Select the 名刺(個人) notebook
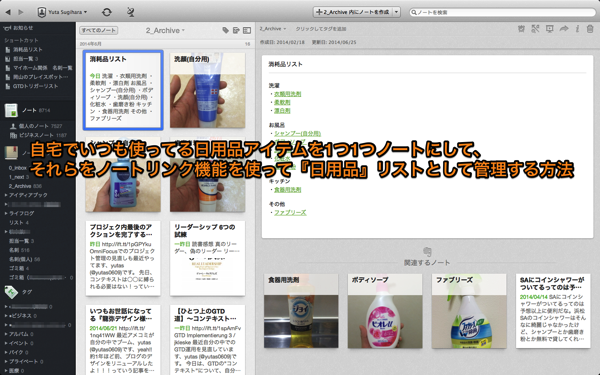Screen dimensions: 600x375 click(x=24, y=259)
